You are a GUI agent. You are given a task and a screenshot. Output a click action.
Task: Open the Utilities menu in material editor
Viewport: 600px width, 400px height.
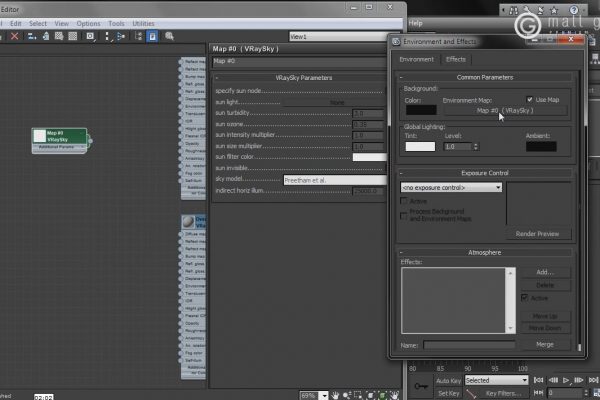pyautogui.click(x=143, y=24)
